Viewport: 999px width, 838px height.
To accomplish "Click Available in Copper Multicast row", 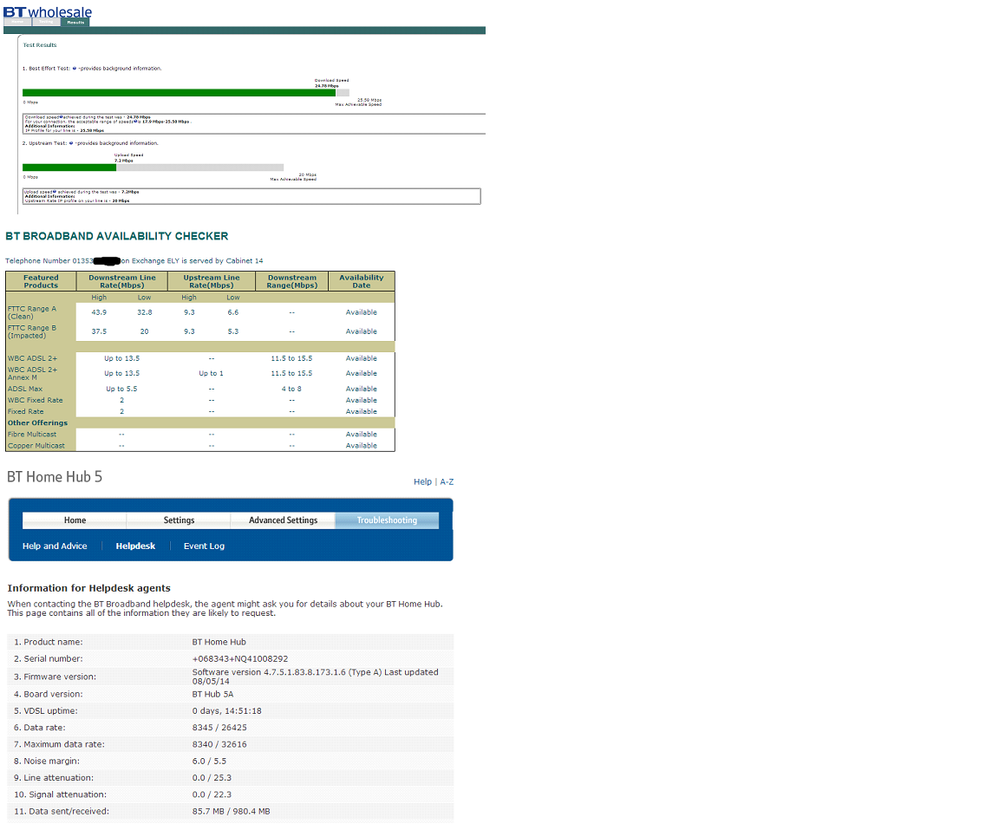I will click(361, 446).
